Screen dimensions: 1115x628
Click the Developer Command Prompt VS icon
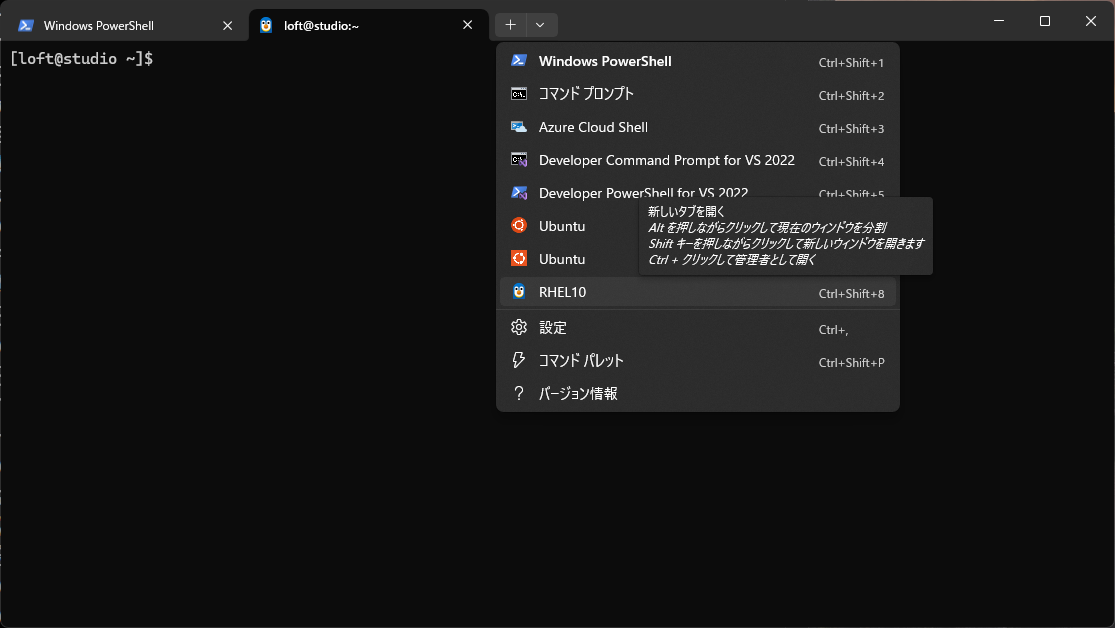pyautogui.click(x=519, y=160)
